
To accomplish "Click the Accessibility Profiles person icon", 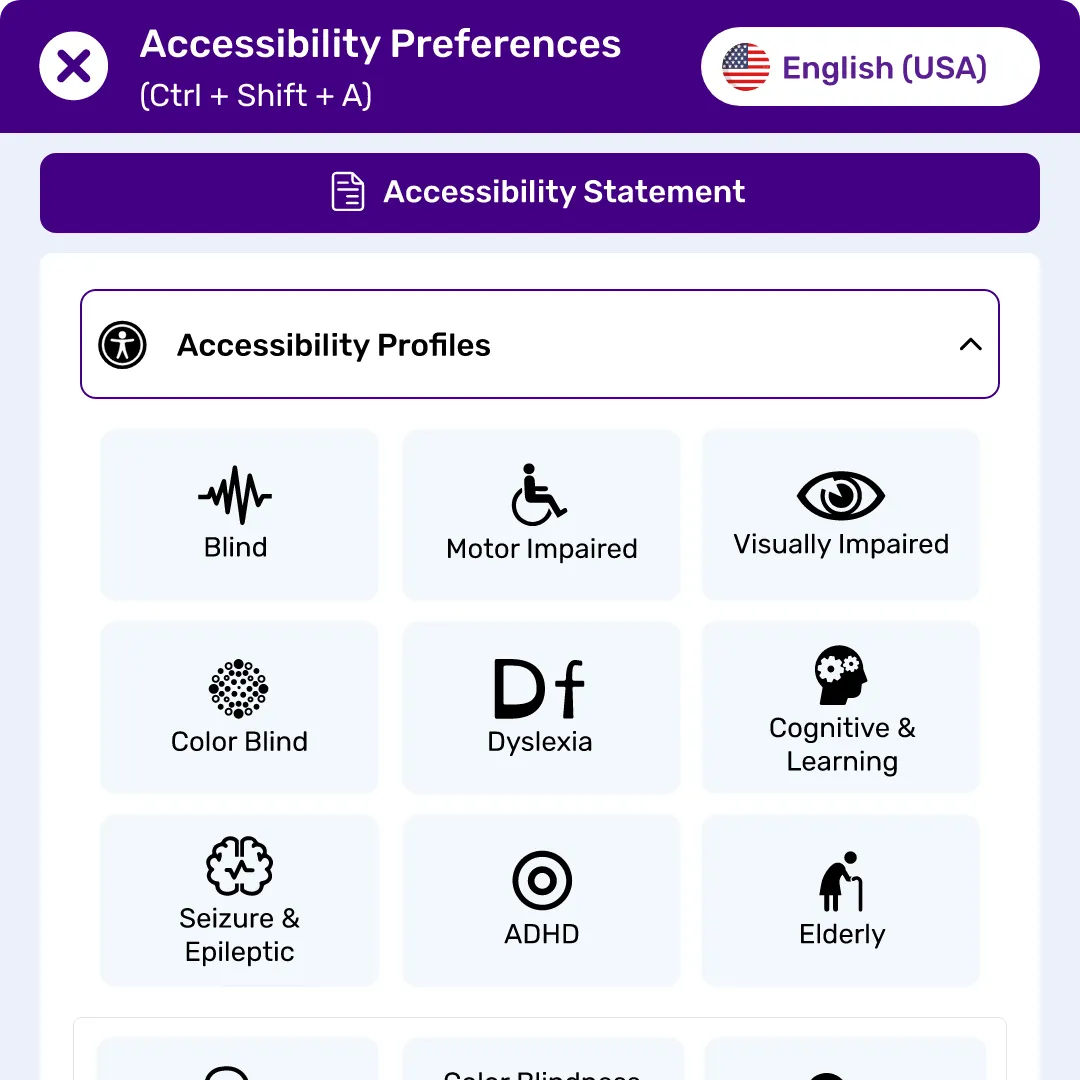I will click(x=122, y=344).
